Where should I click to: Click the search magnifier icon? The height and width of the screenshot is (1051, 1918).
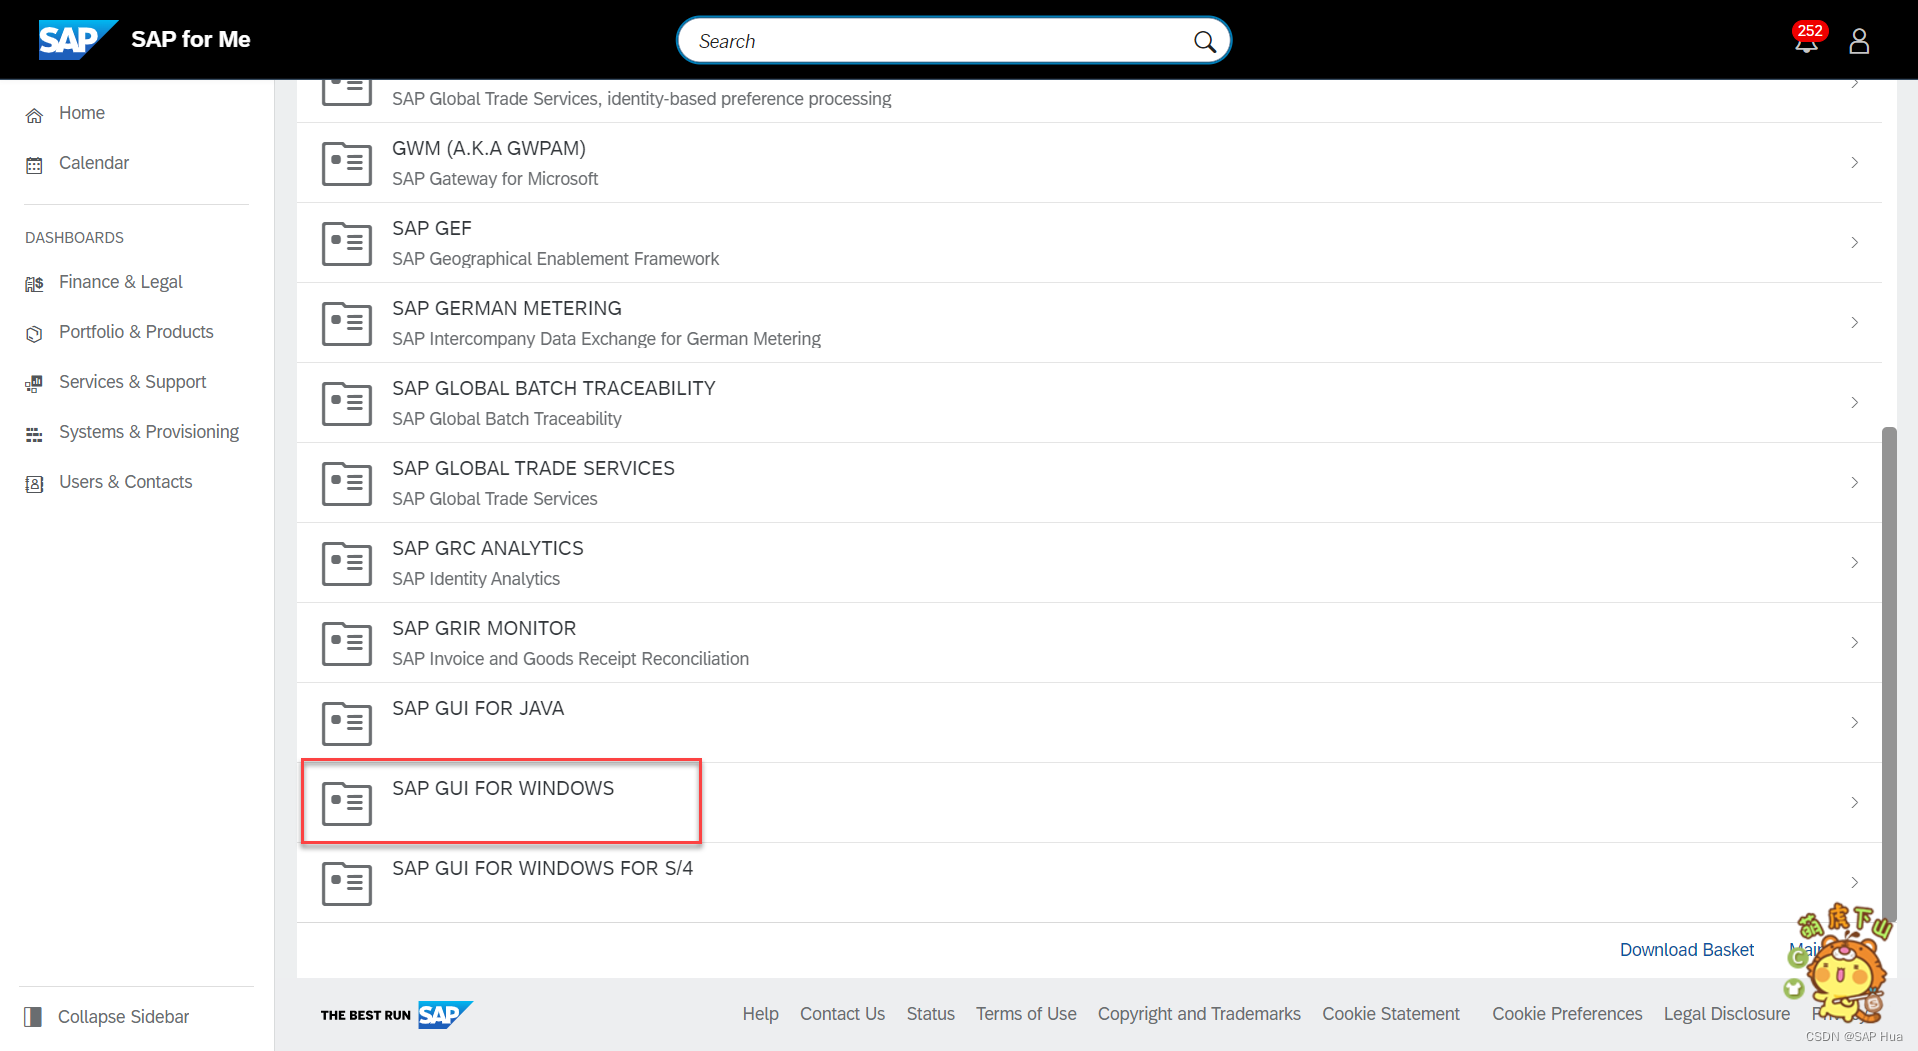[x=1205, y=41]
